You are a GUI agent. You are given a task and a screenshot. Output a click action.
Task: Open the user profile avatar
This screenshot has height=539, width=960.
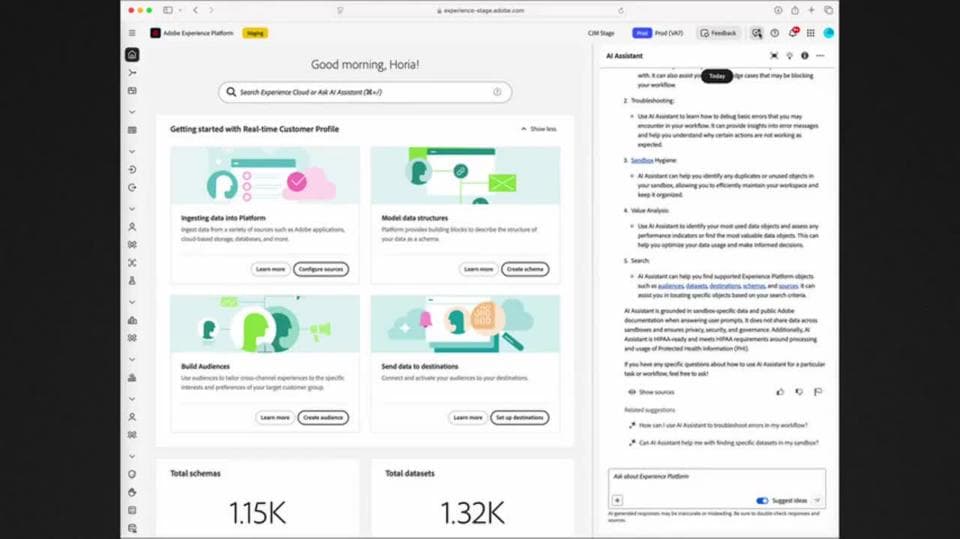[828, 33]
